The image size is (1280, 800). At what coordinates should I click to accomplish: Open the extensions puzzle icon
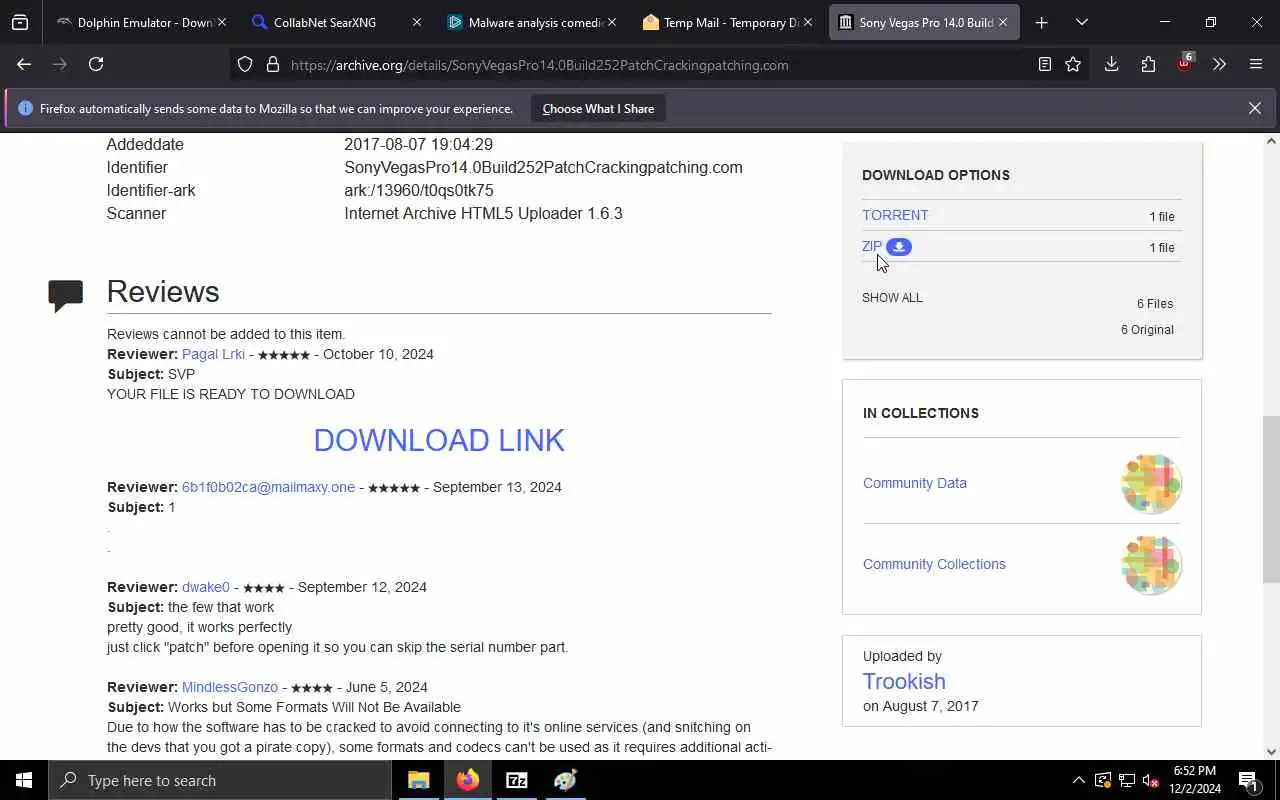tap(1148, 64)
